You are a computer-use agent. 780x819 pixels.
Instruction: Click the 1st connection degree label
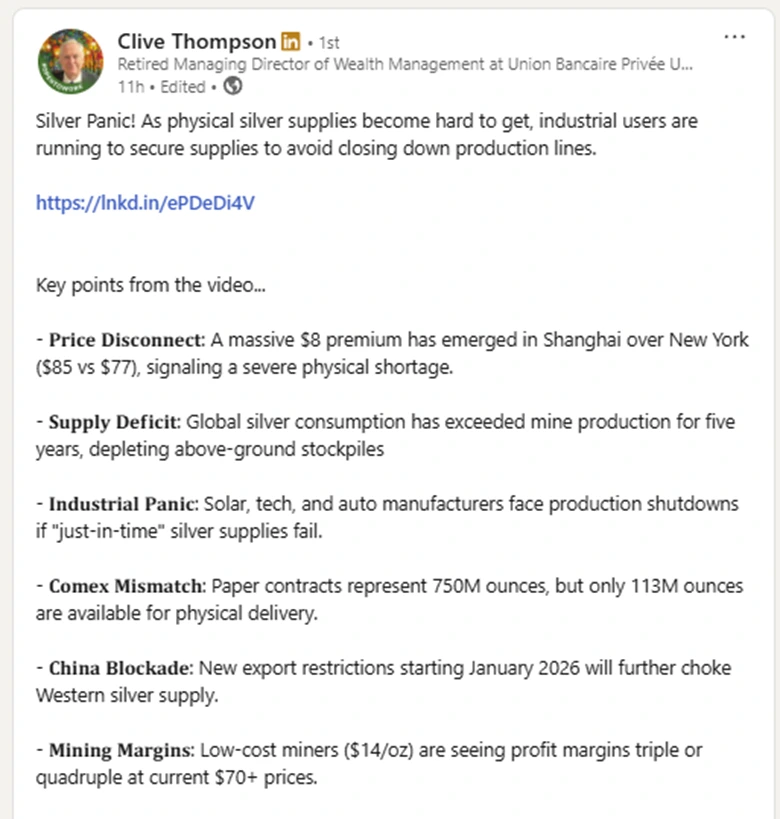point(328,43)
